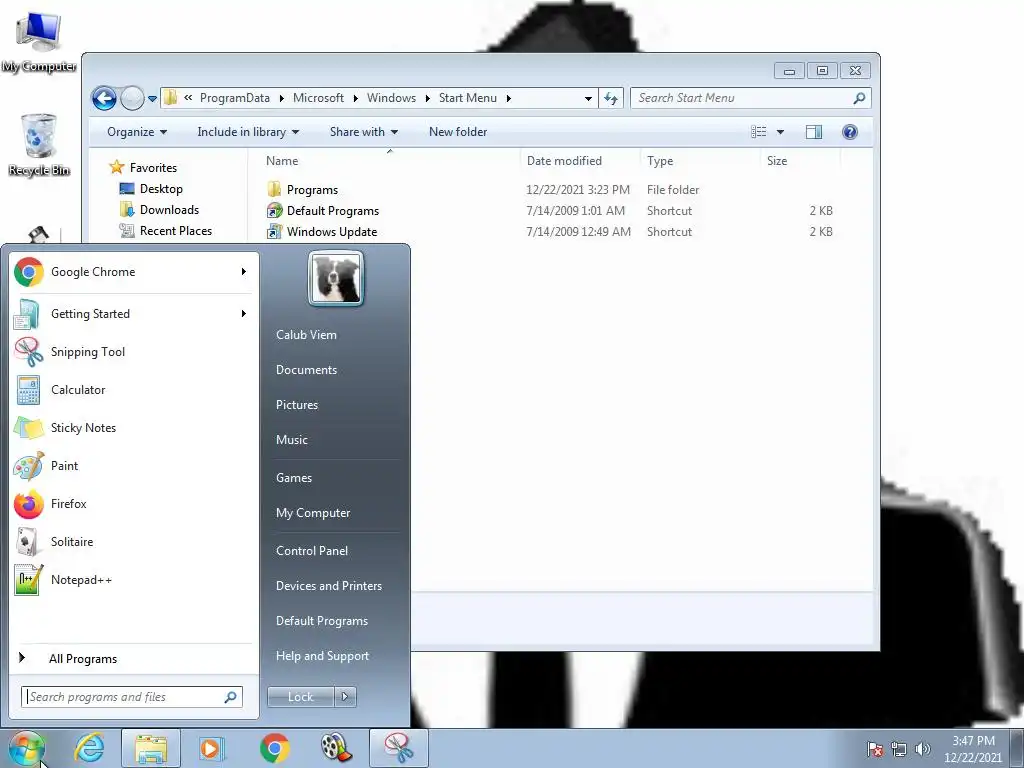Screen dimensions: 1024x768
Task: Open recent pages dropdown arrow
Action: (152, 99)
